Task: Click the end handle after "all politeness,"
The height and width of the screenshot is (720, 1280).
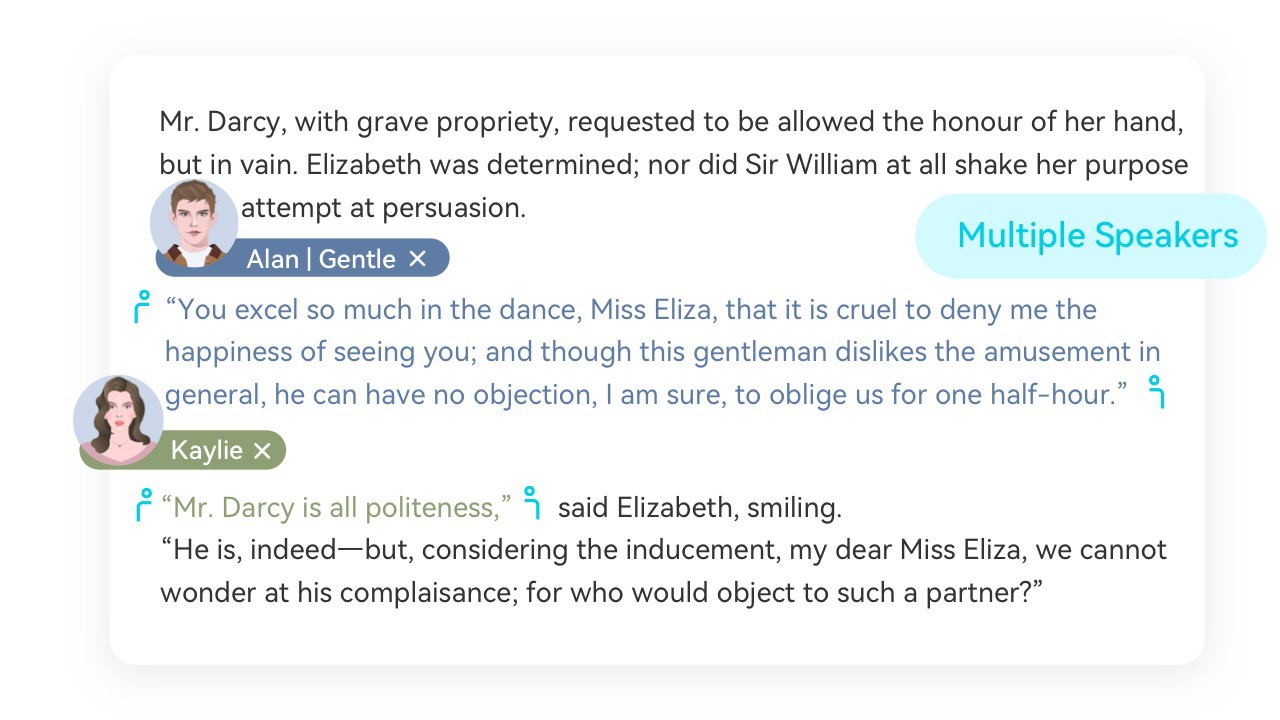Action: pyautogui.click(x=533, y=502)
